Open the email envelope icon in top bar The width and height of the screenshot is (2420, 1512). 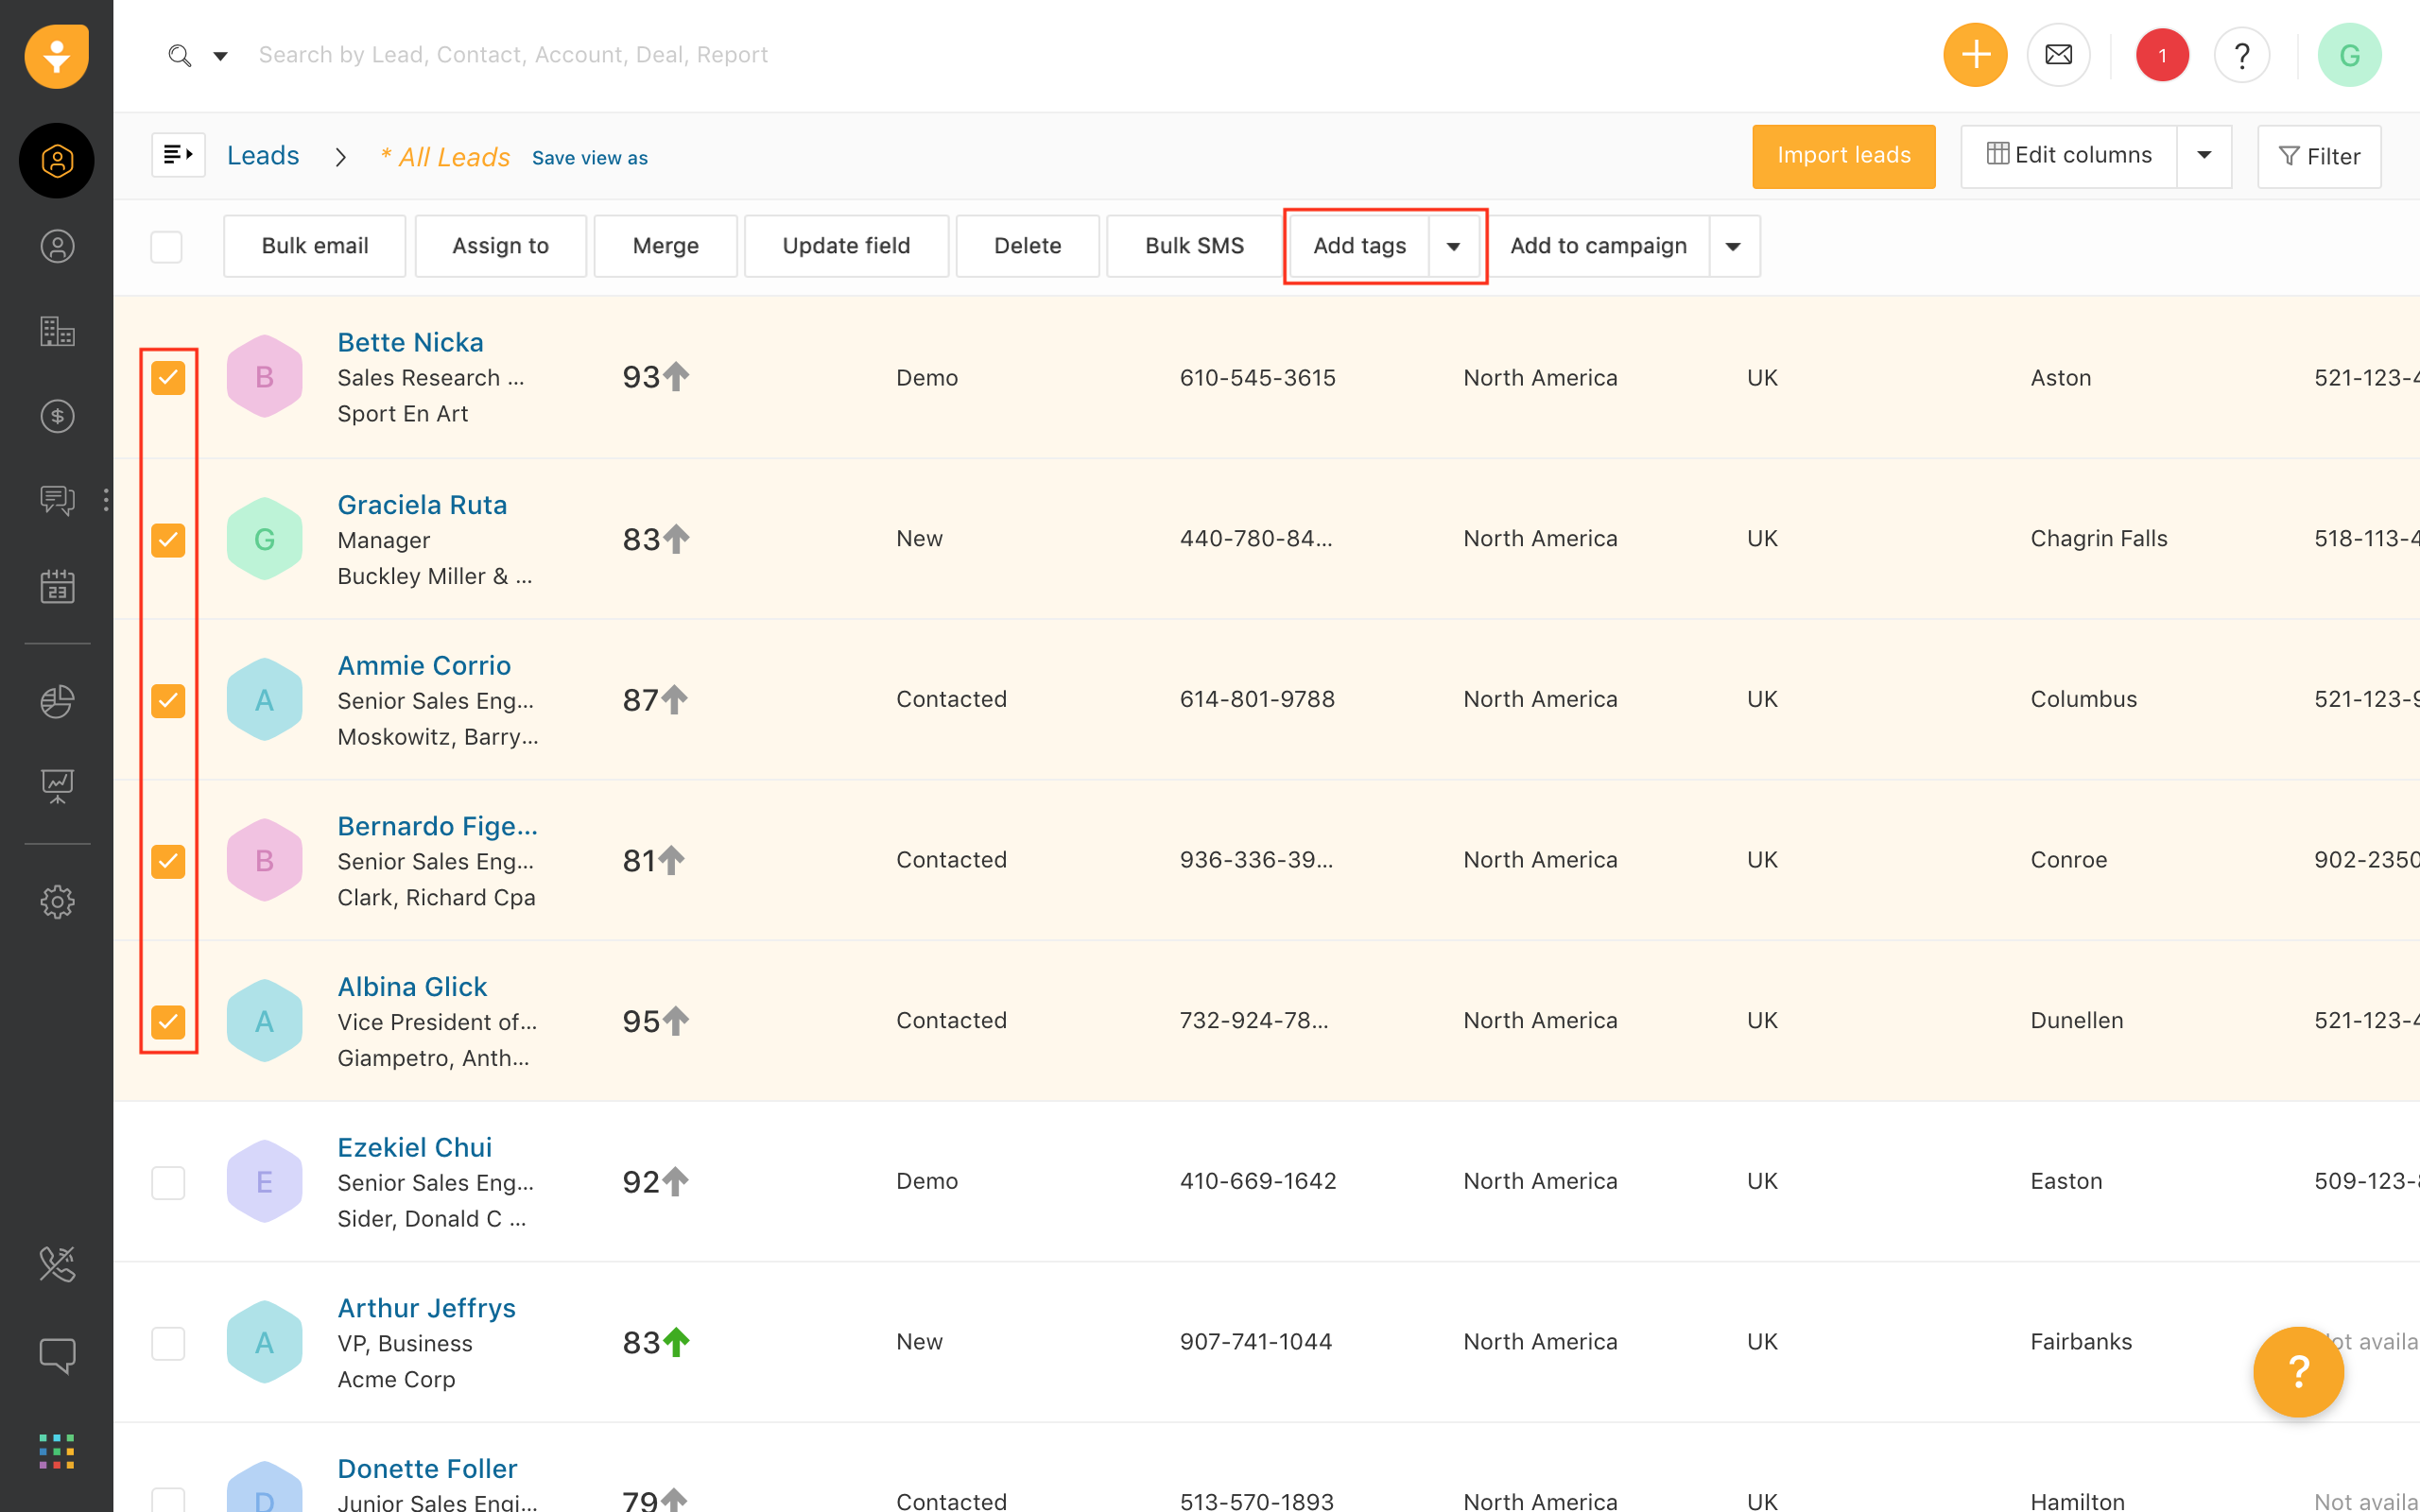[x=2058, y=55]
